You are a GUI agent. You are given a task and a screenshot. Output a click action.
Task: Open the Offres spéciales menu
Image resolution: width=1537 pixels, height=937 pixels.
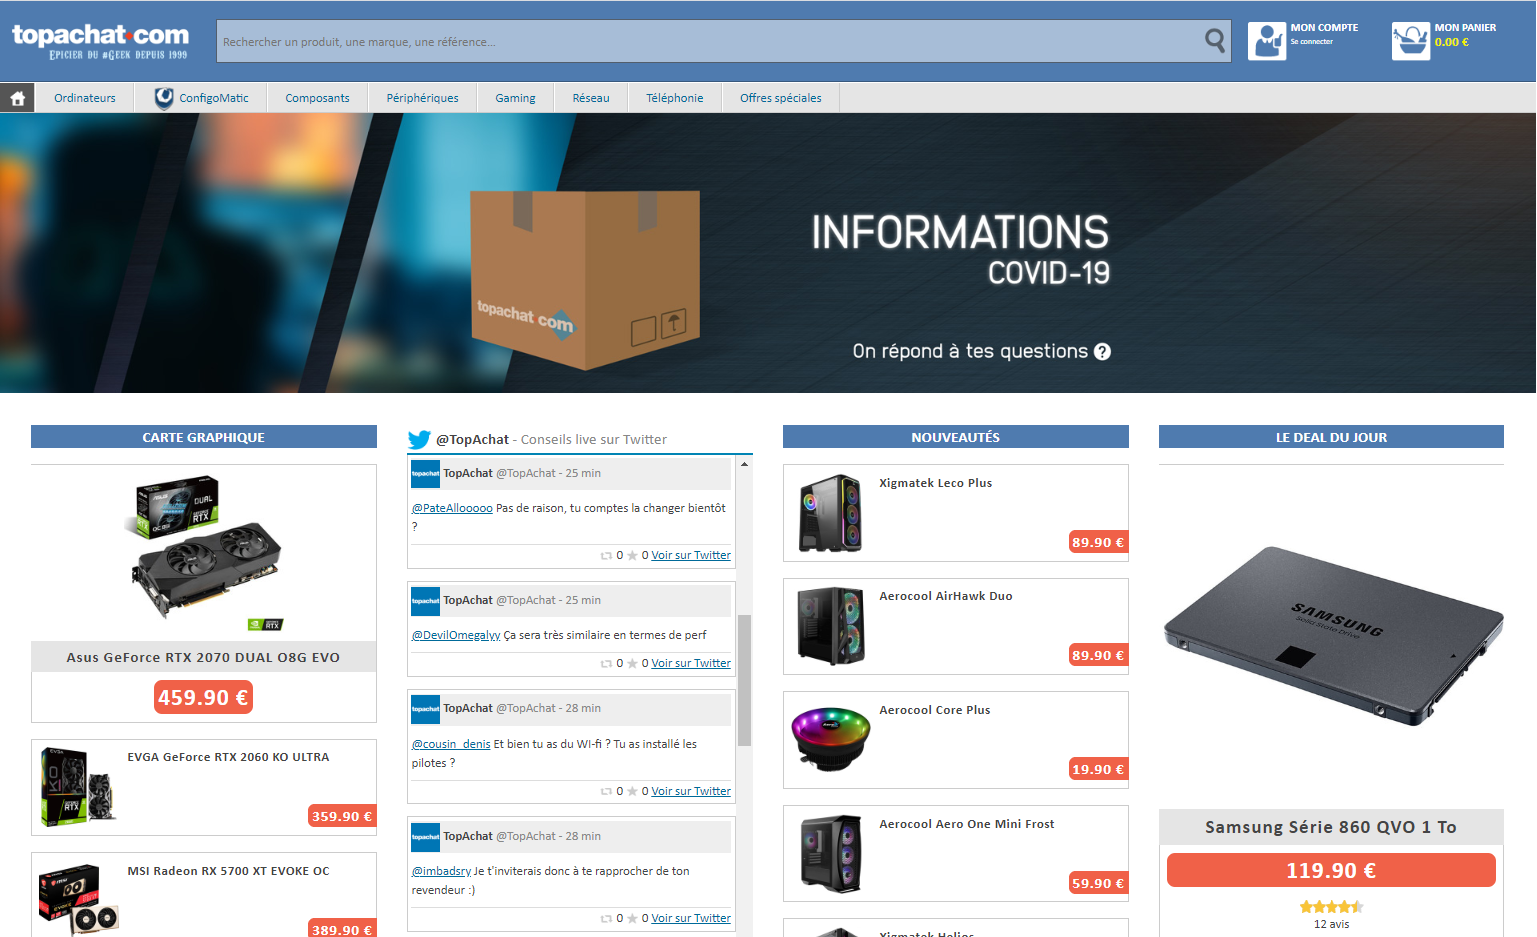tap(780, 97)
